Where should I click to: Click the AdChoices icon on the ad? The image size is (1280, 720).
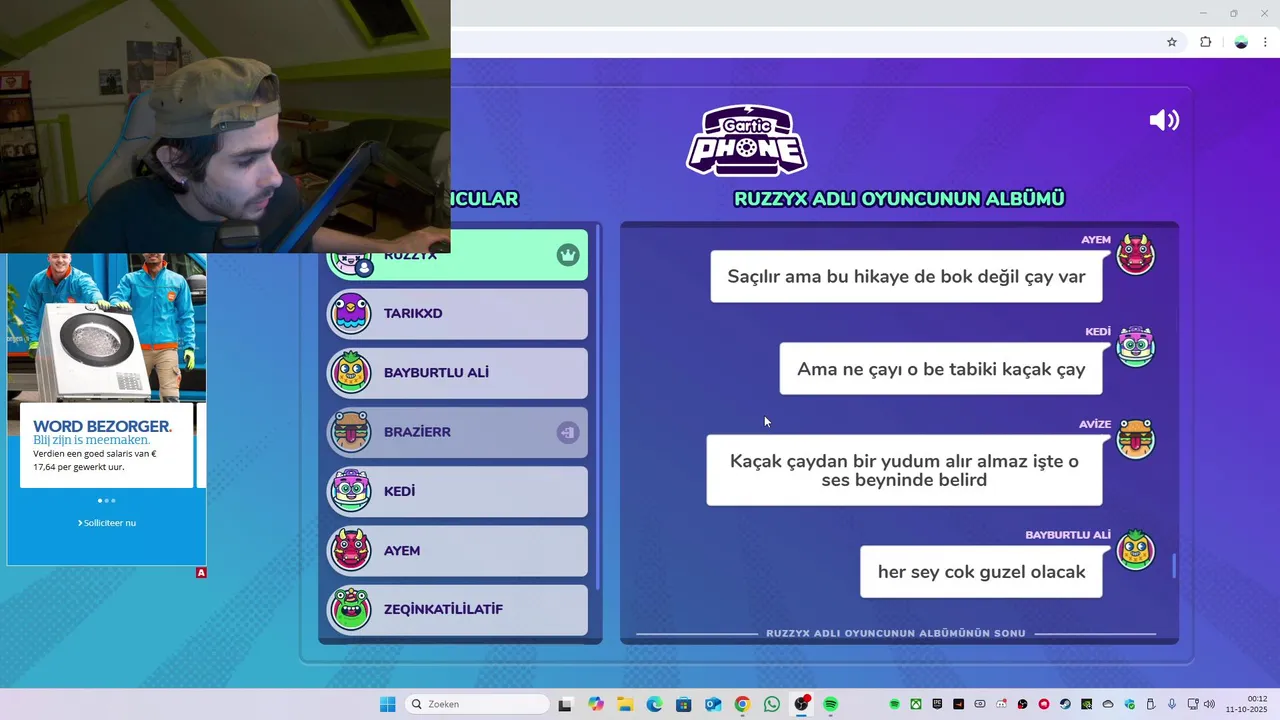click(x=201, y=573)
